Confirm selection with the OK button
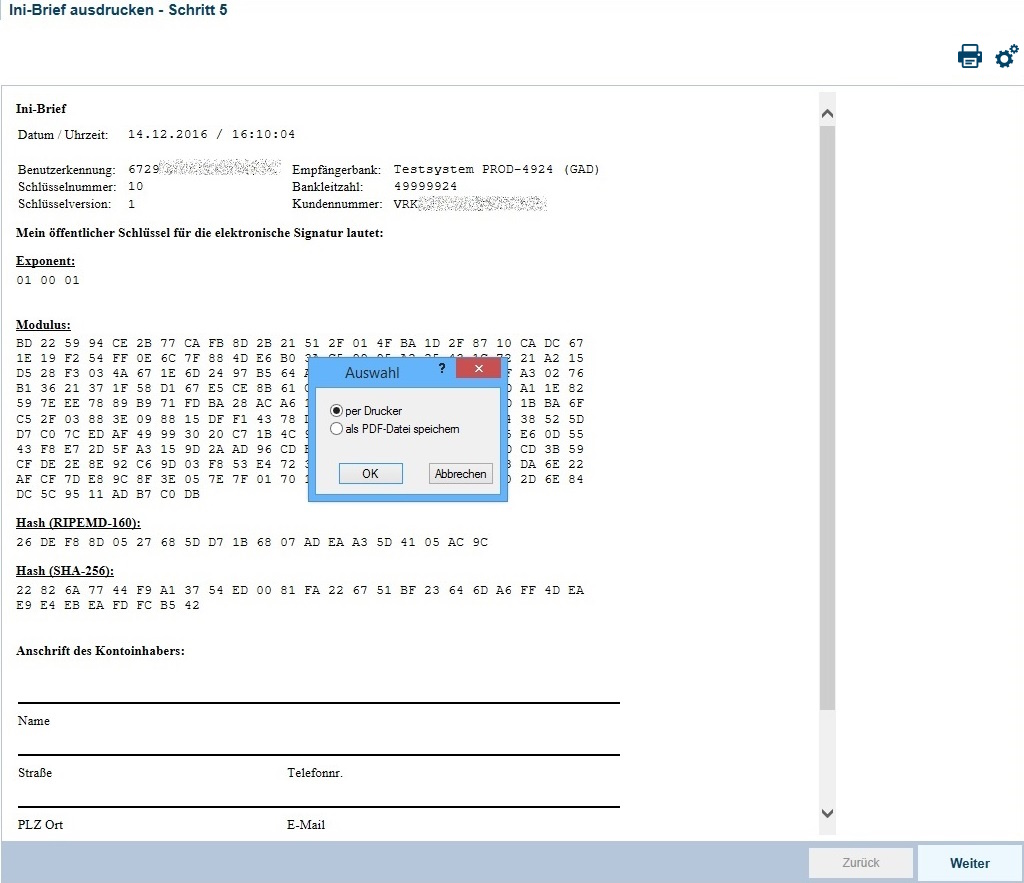 pos(370,474)
